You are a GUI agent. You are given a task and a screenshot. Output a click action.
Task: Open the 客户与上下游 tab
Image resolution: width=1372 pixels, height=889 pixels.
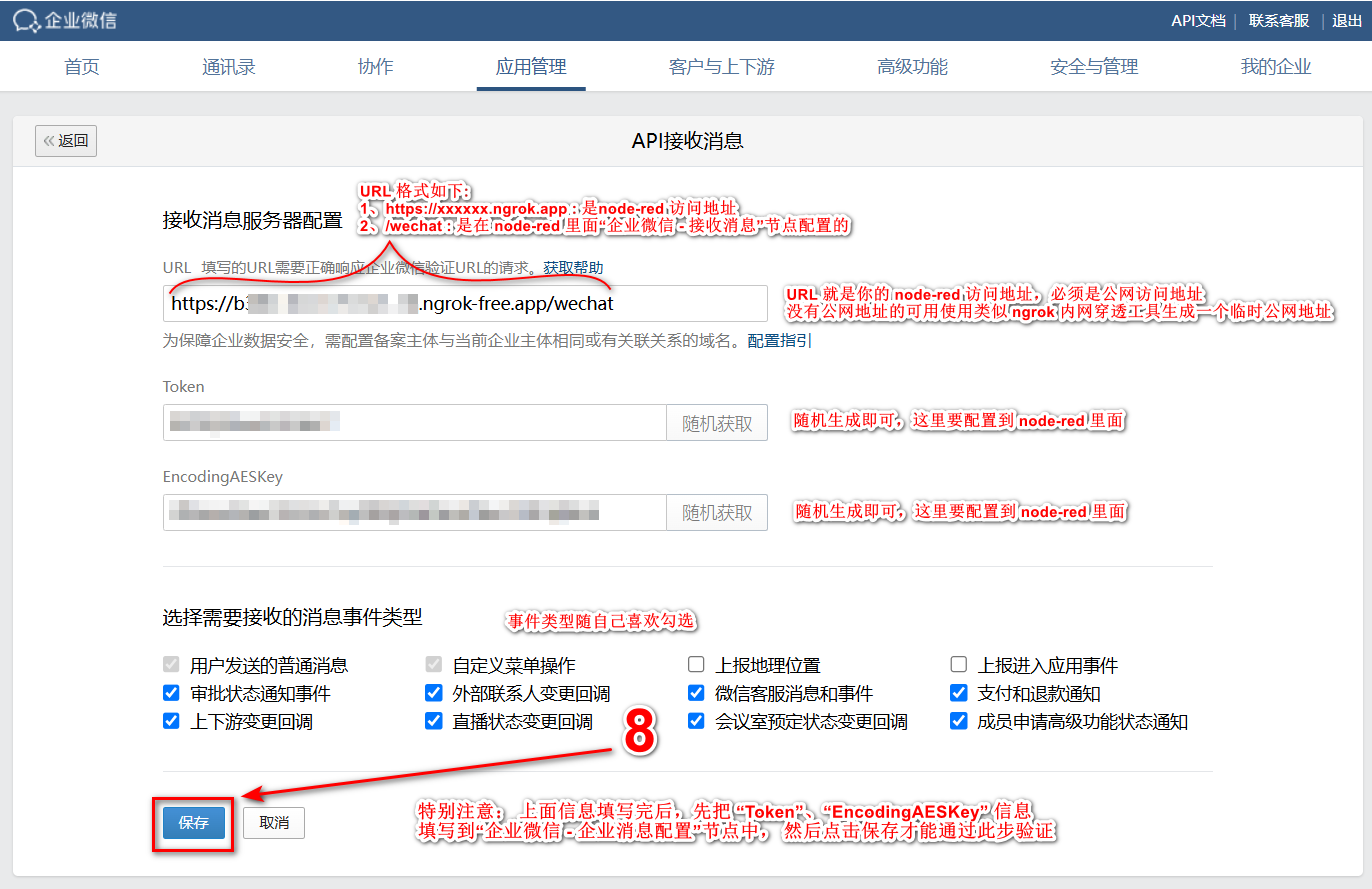pos(722,67)
